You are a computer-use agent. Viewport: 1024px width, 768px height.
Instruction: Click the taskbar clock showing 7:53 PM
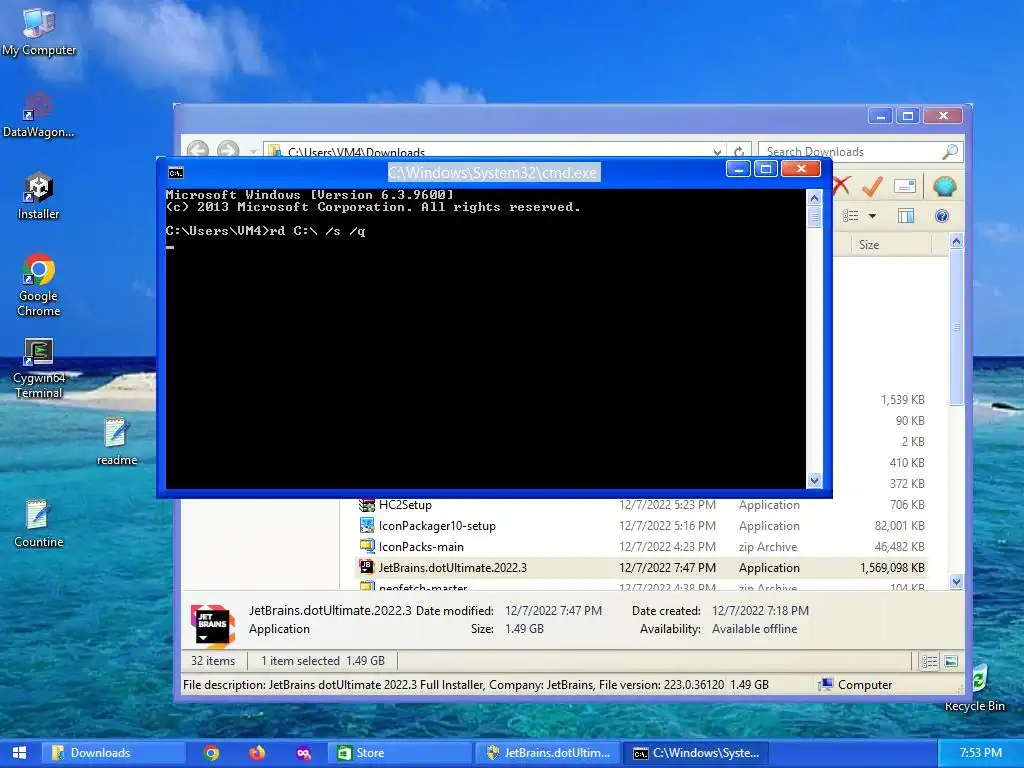coord(981,753)
